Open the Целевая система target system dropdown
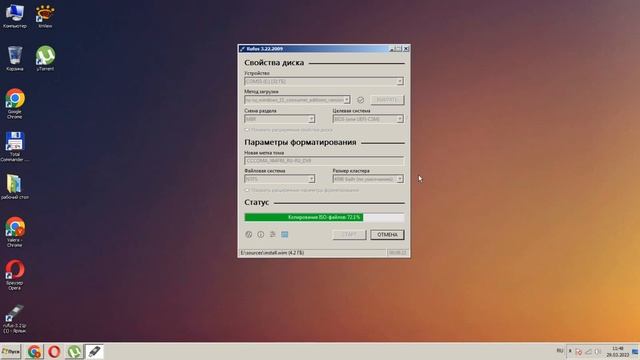 coord(368,119)
